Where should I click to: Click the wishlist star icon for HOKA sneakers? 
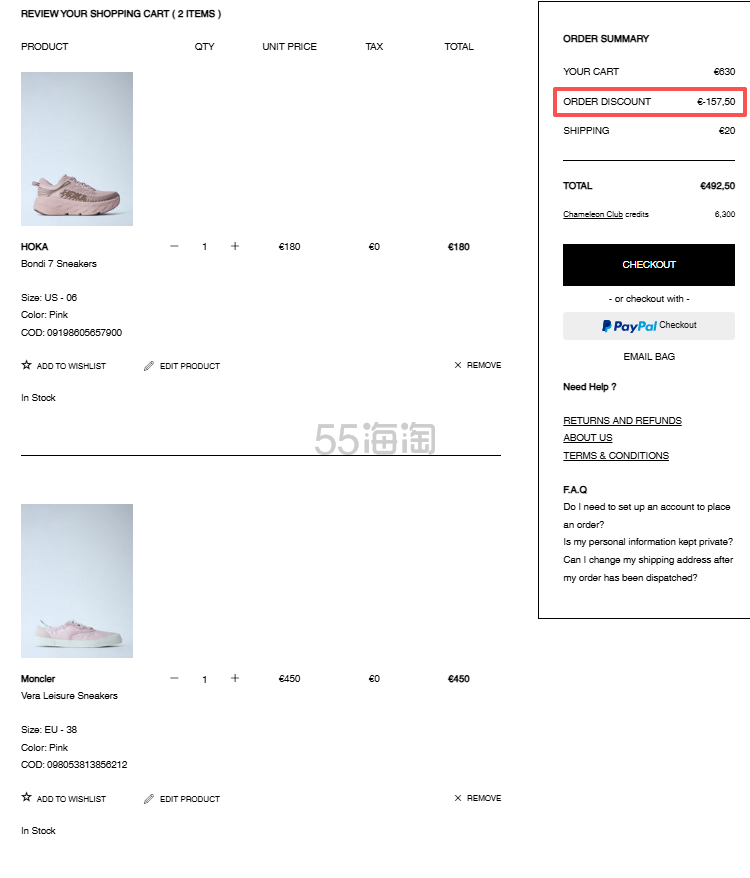click(27, 365)
